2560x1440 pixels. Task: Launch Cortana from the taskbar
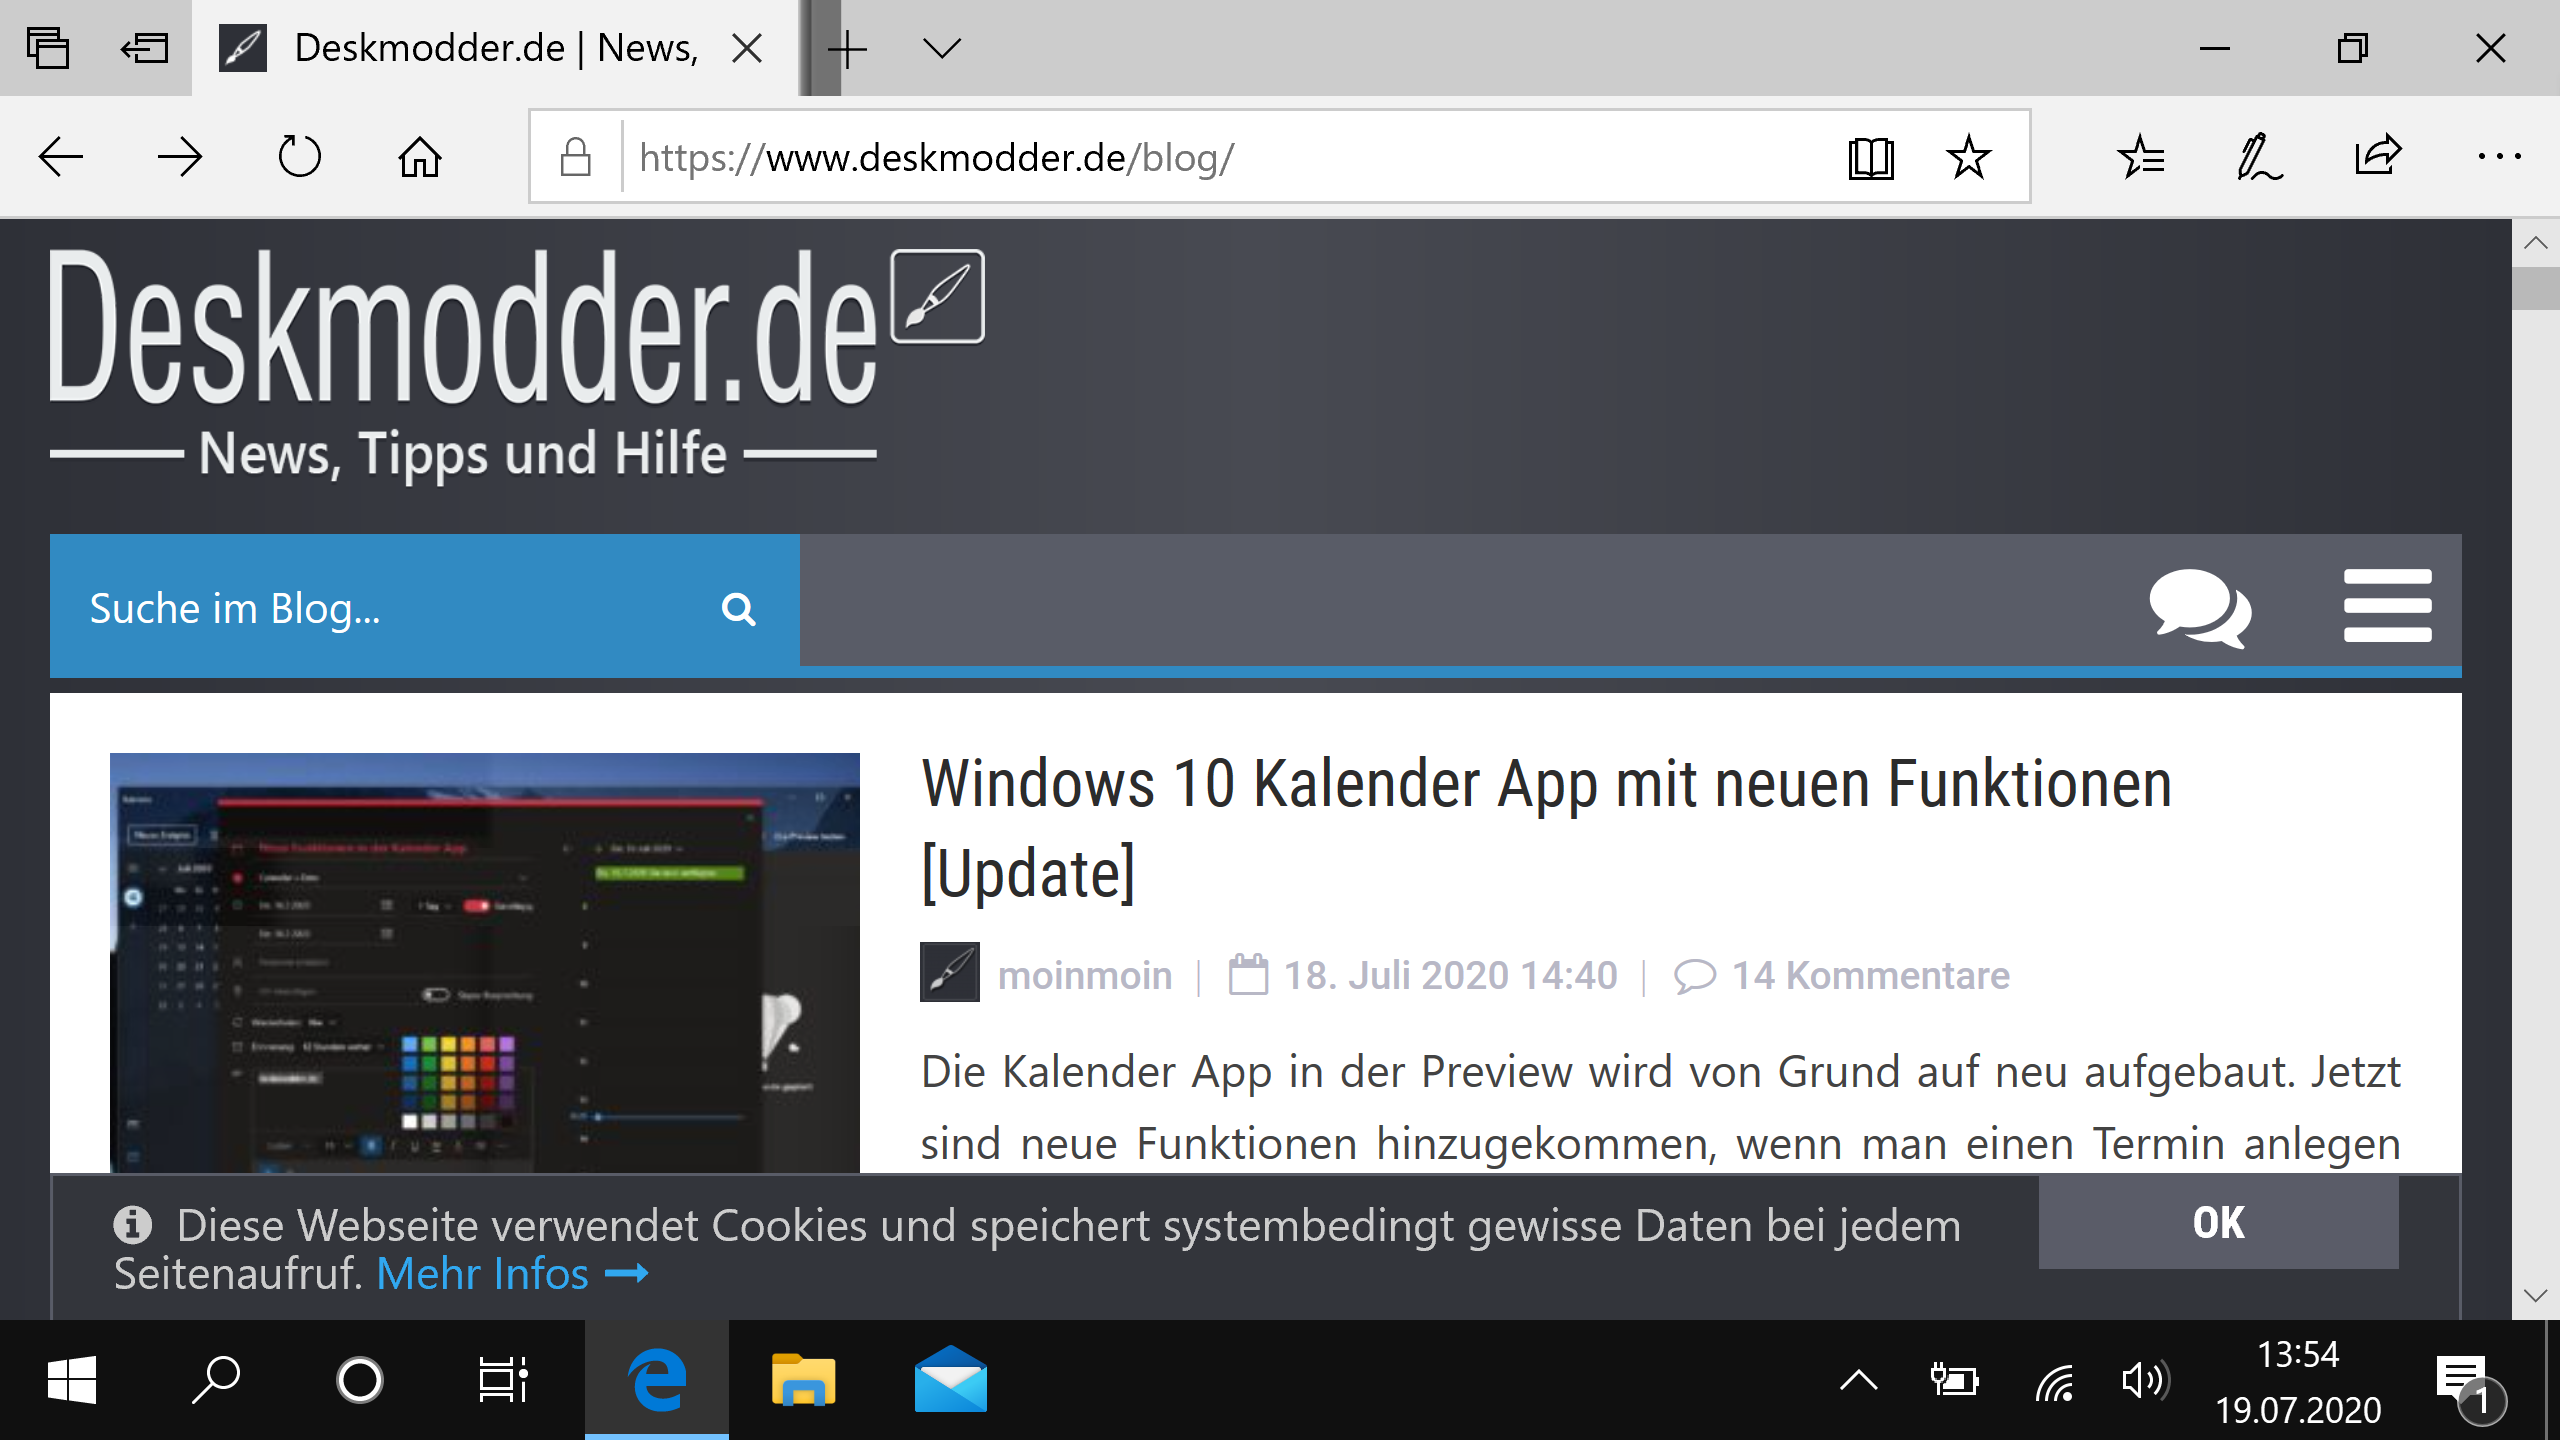[x=360, y=1380]
